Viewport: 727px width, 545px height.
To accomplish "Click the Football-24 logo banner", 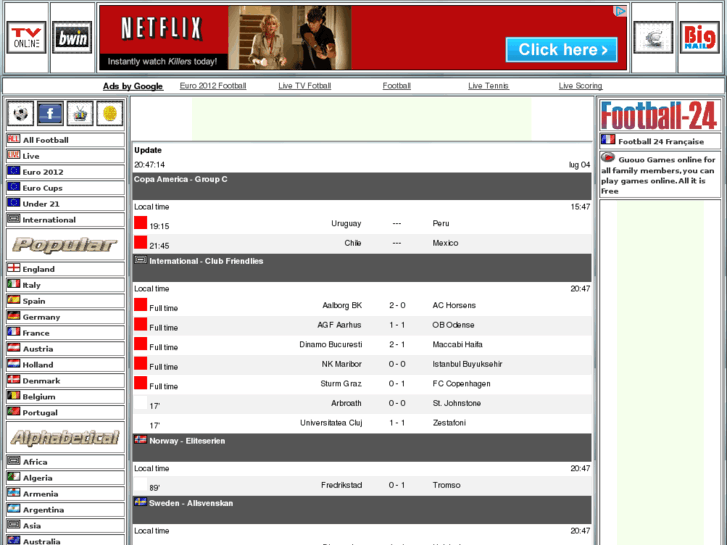I will (x=659, y=115).
